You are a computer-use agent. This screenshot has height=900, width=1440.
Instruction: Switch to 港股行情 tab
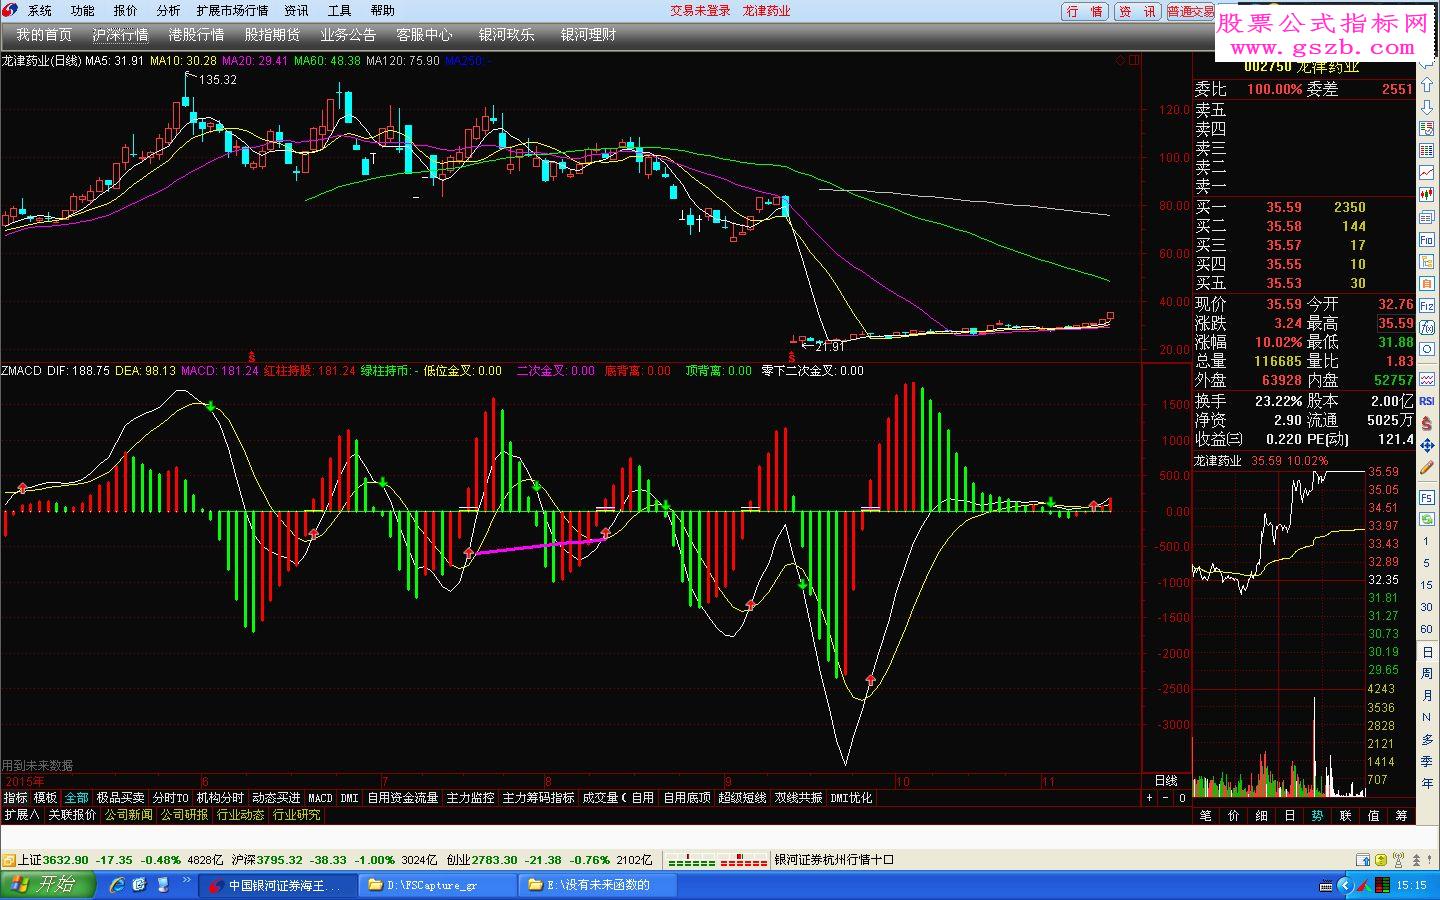pyautogui.click(x=196, y=35)
